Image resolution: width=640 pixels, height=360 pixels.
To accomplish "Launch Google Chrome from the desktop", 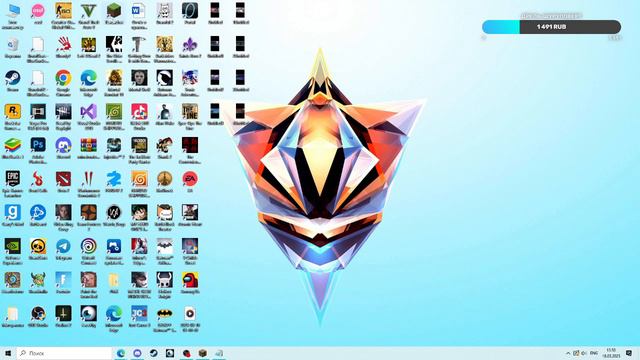I will [x=63, y=78].
